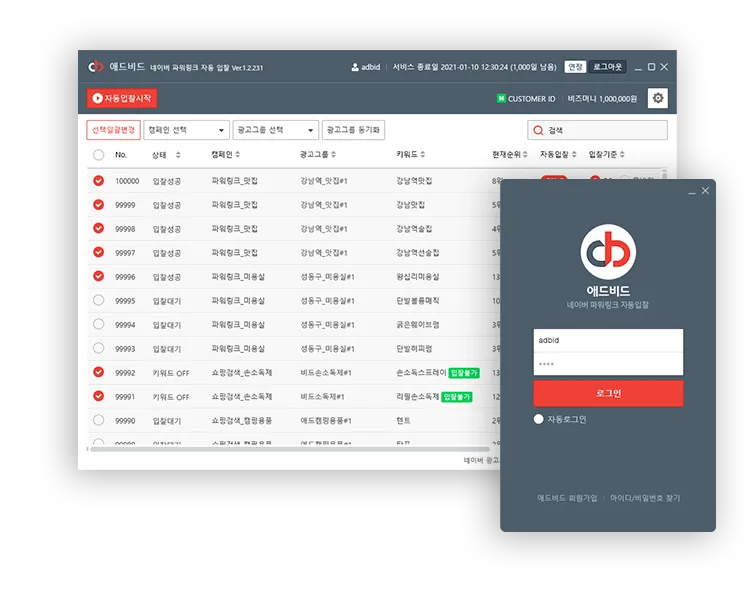Click the 연장 extend button
Screen dimensions: 750x600
pyautogui.click(x=575, y=67)
